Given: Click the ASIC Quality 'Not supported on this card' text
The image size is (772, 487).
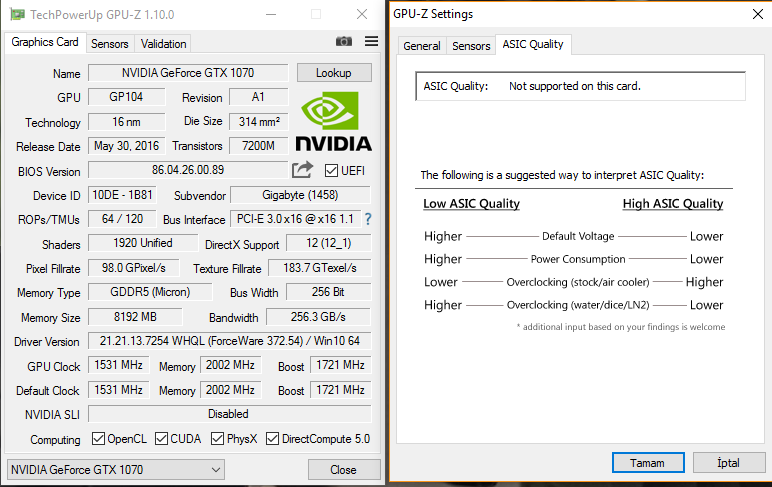Looking at the screenshot, I should (x=575, y=86).
